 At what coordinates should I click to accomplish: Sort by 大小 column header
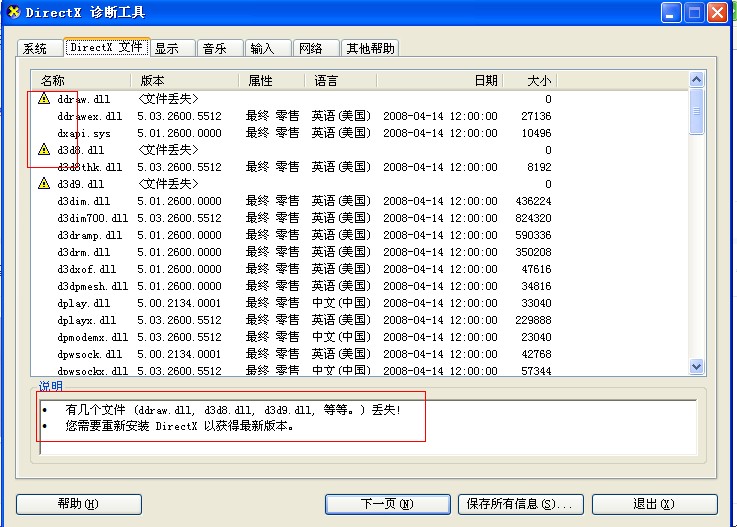click(x=530, y=80)
